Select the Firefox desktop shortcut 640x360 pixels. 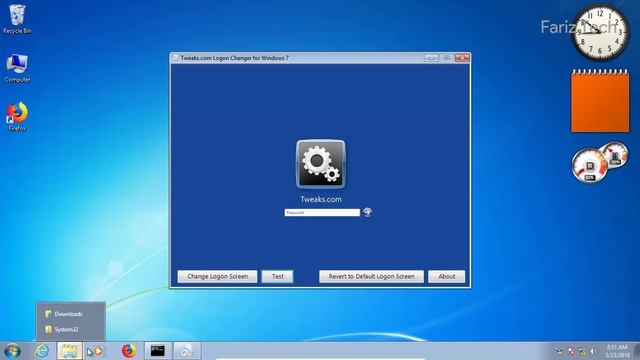point(17,117)
